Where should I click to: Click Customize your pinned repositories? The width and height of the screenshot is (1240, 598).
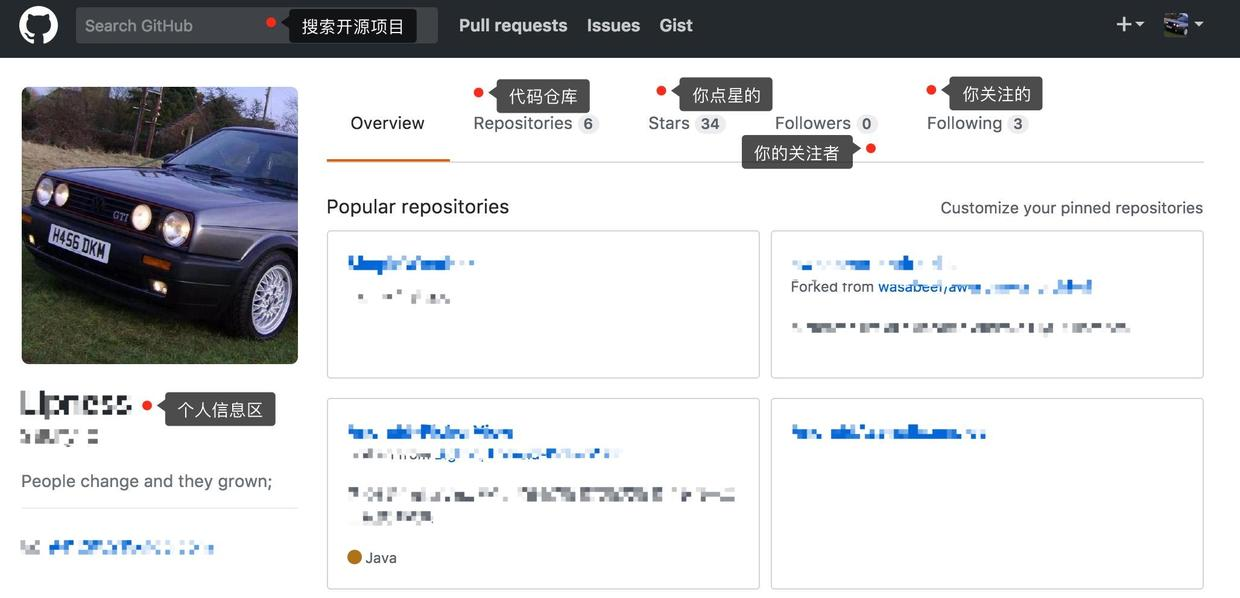pos(1071,207)
